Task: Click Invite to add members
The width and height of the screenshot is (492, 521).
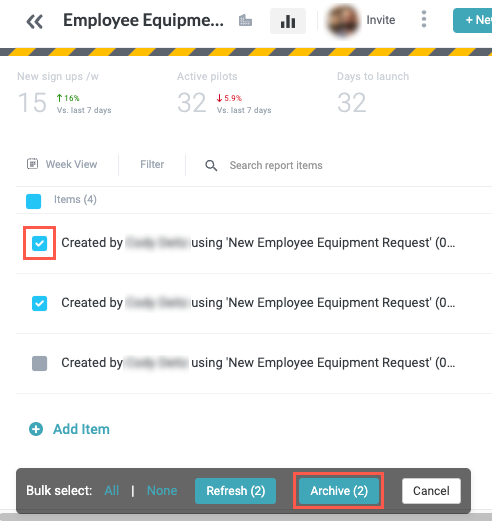Action: 381,20
